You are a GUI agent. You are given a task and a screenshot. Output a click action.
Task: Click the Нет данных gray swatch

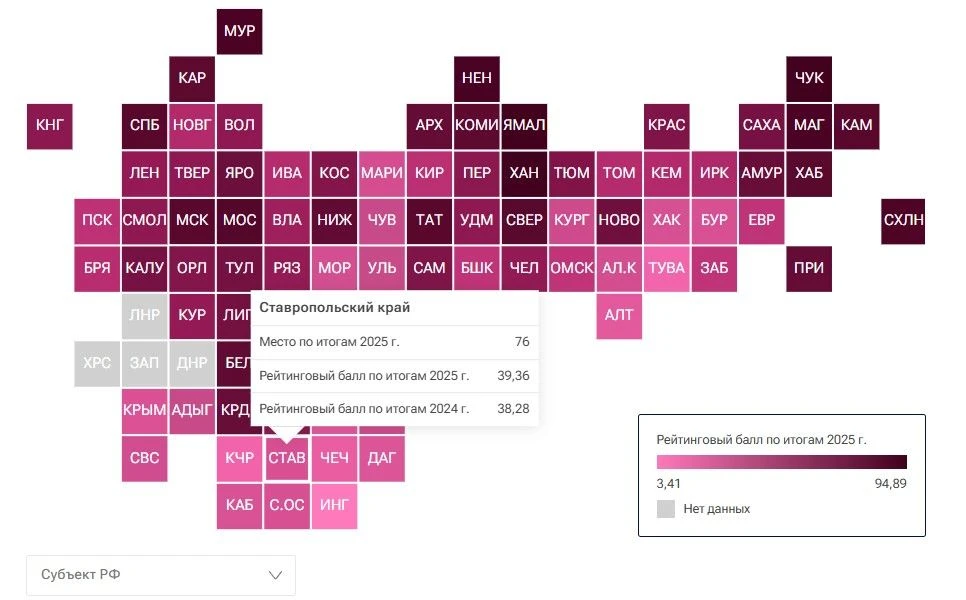coord(666,509)
